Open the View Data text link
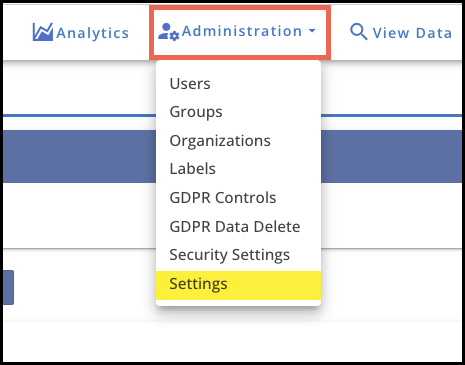This screenshot has height=365, width=465. [412, 33]
